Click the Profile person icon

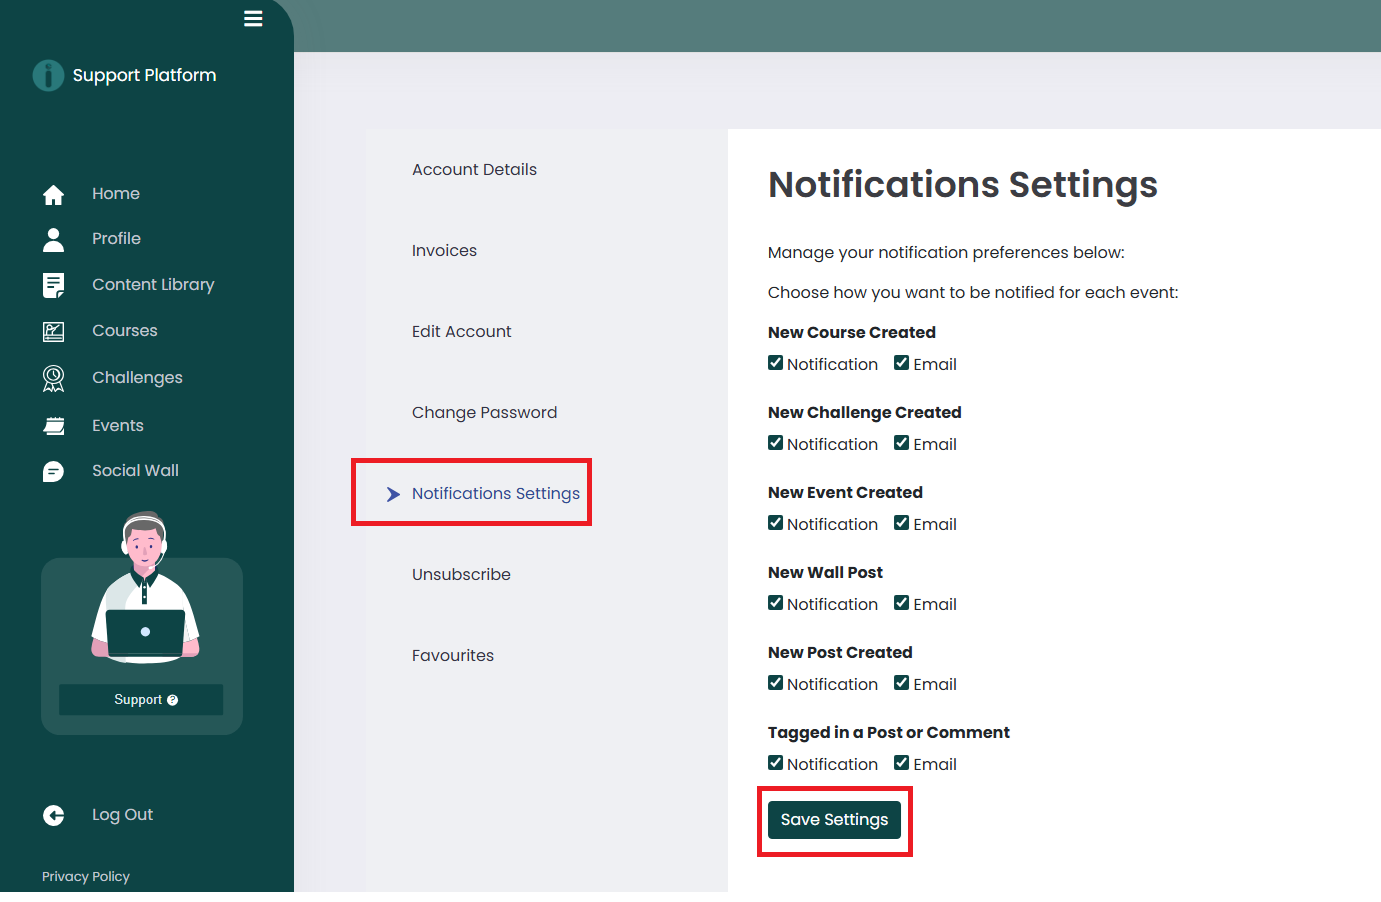tap(54, 239)
